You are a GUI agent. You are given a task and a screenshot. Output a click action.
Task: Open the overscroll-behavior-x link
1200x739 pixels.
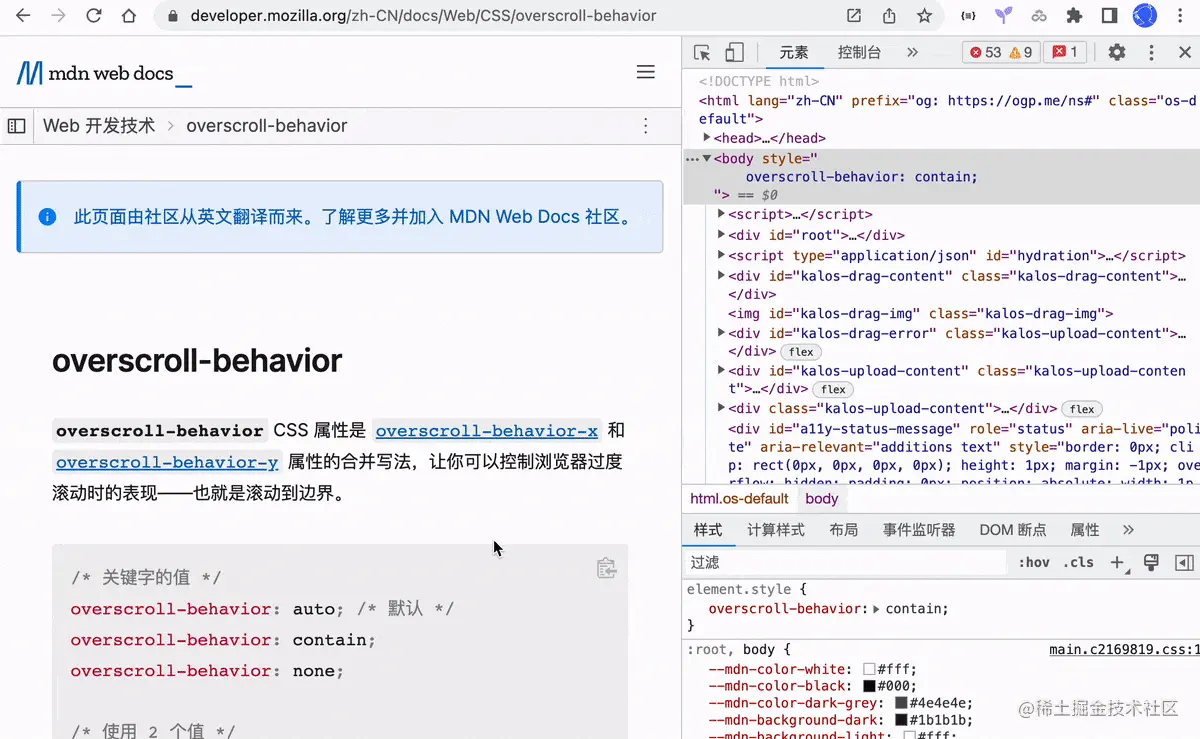point(487,431)
